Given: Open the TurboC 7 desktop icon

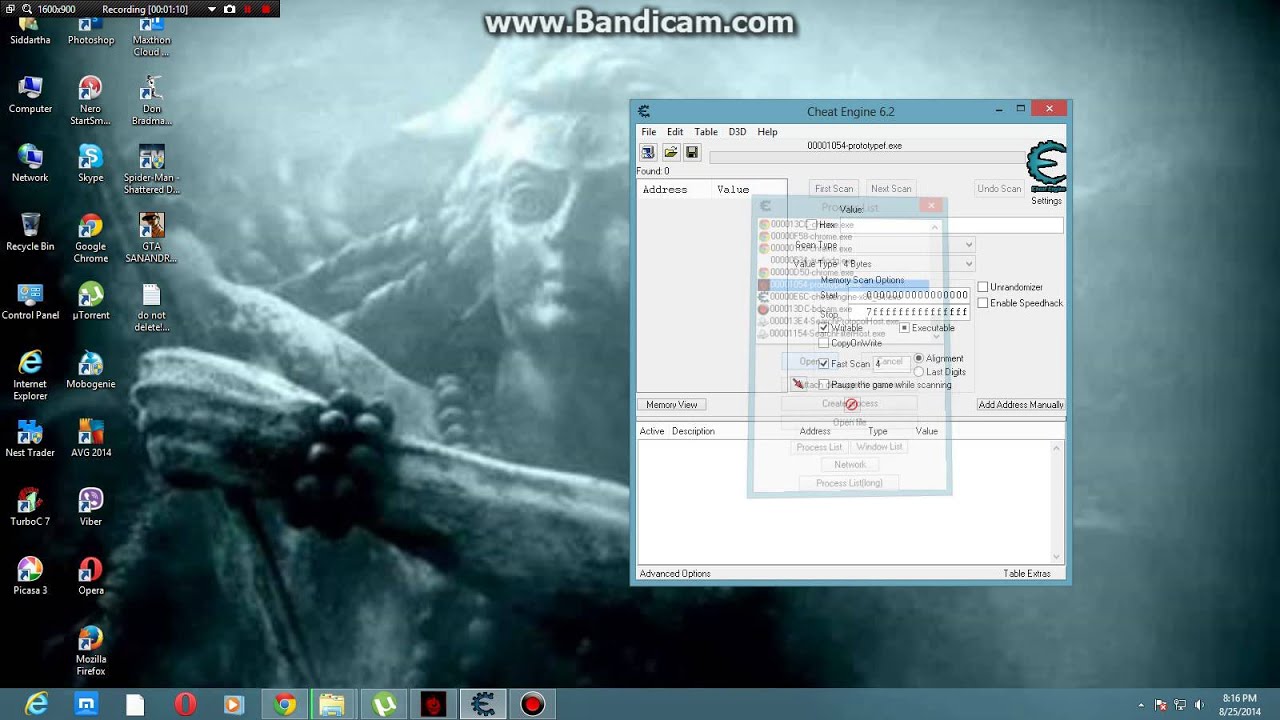Looking at the screenshot, I should 30,507.
